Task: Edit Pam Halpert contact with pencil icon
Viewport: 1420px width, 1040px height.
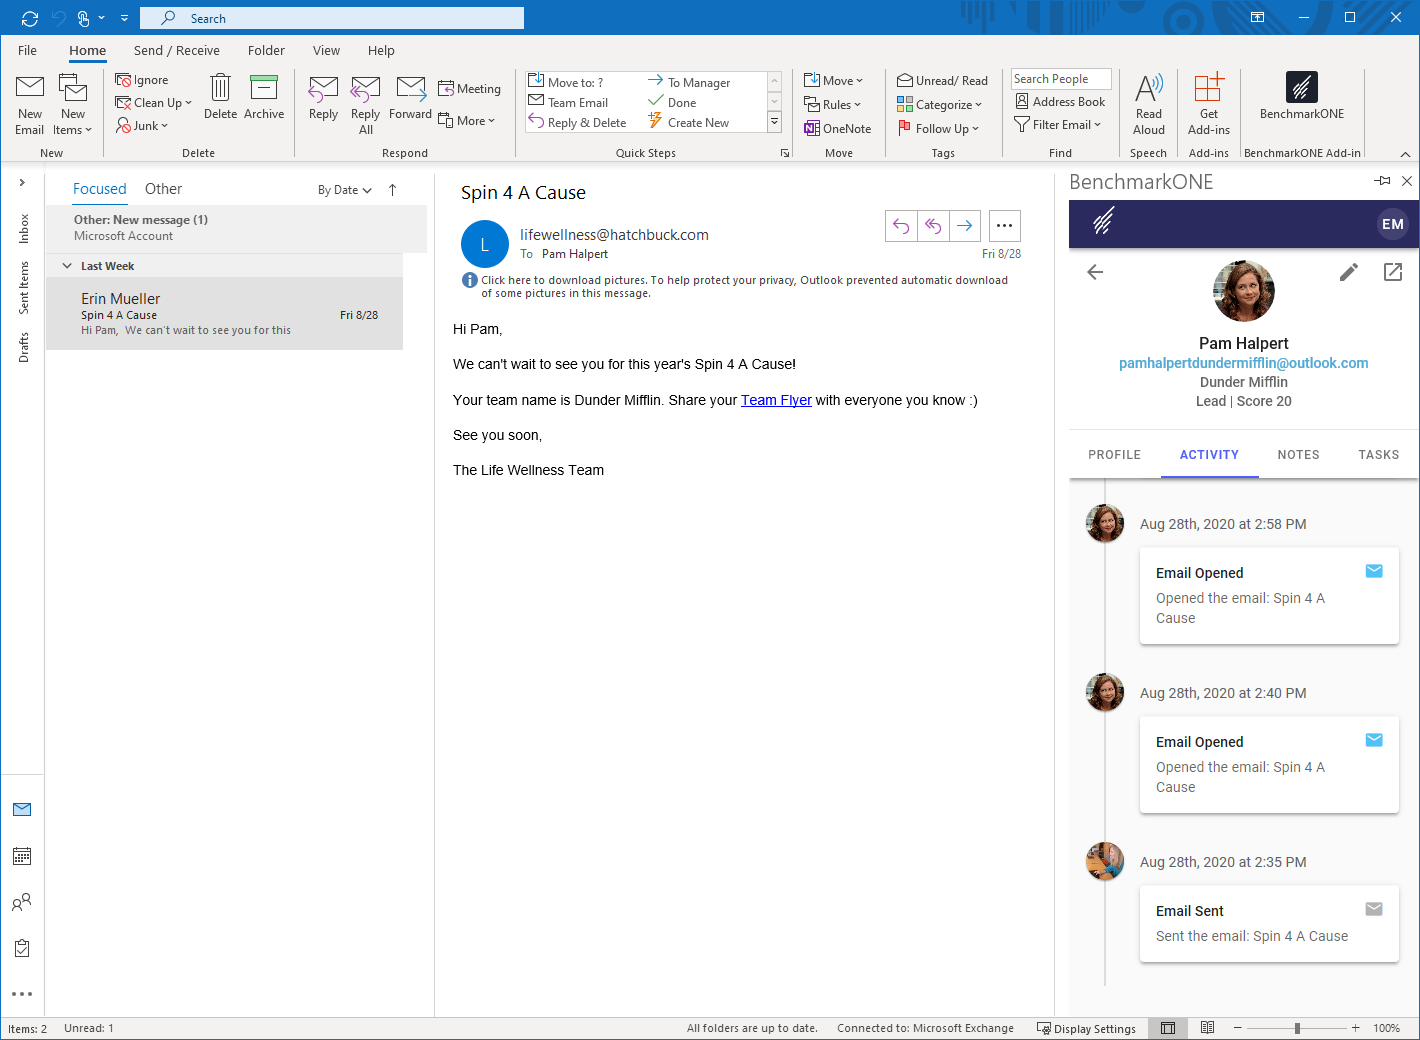Action: [1349, 272]
